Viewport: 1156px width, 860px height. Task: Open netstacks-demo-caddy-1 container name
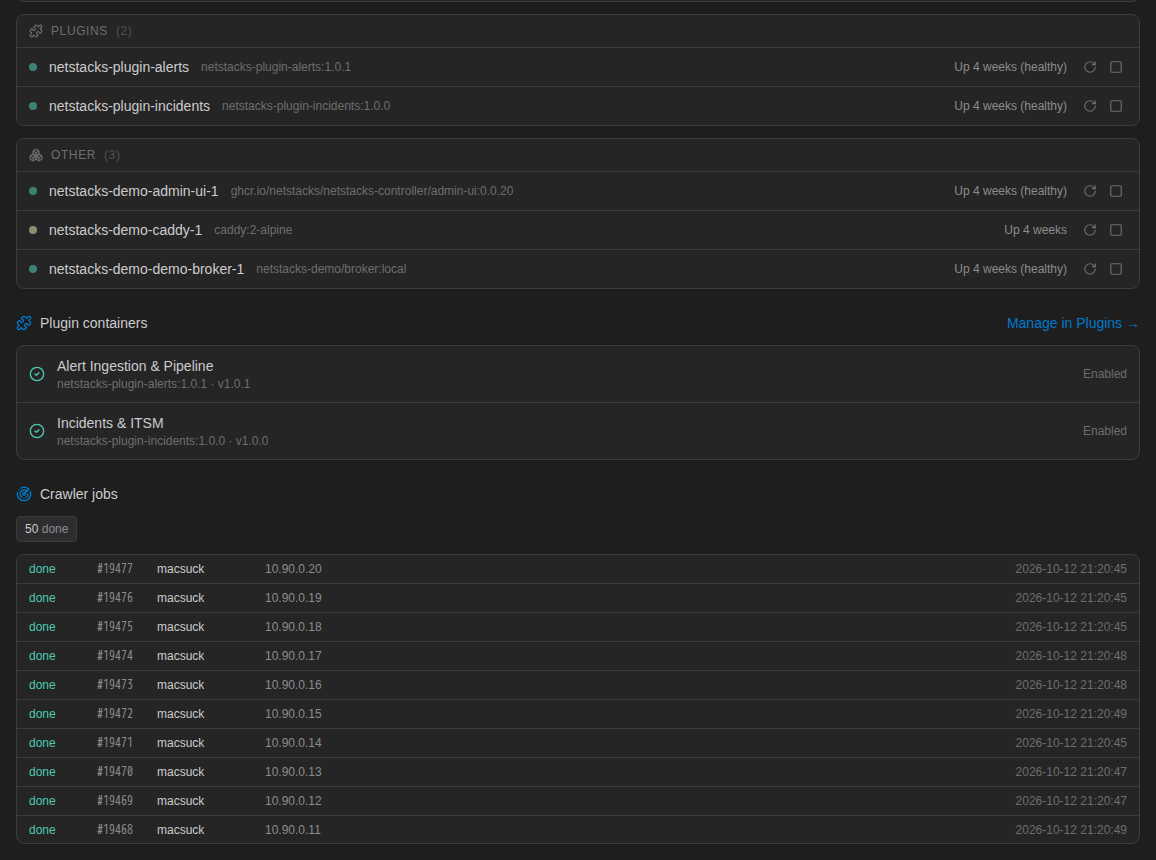point(125,230)
